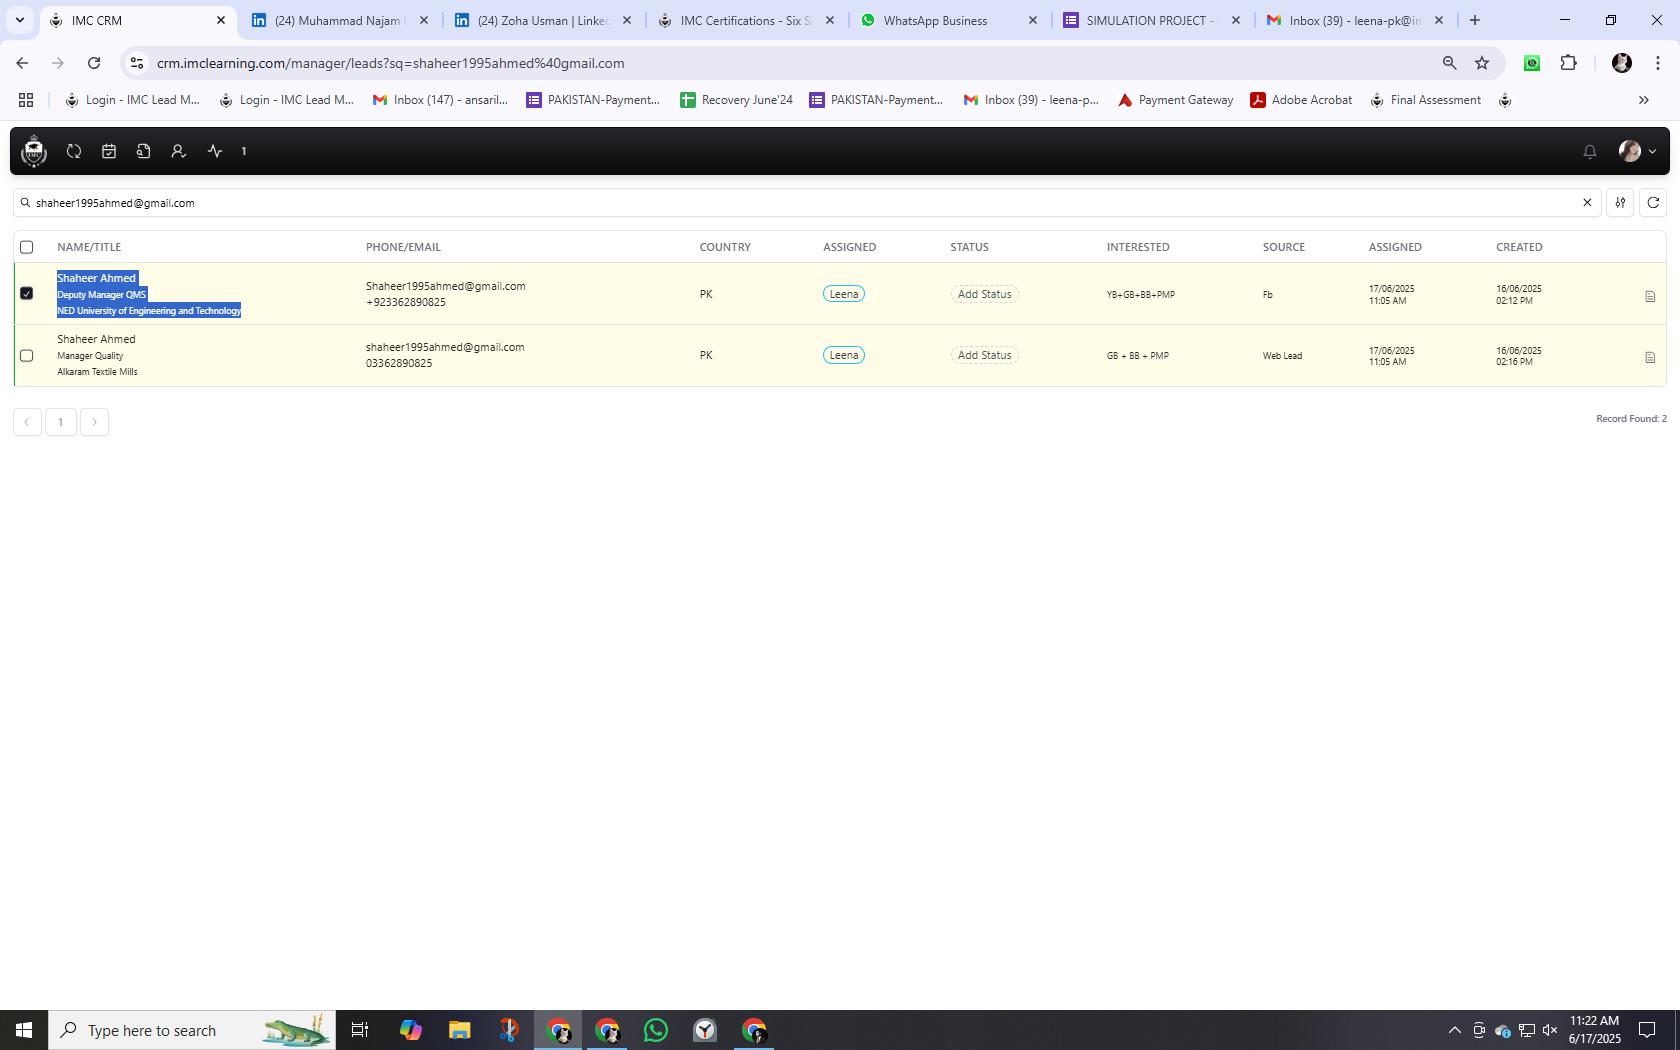This screenshot has width=1680, height=1050.
Task: Toggle the select-all checkbox in table header
Action: click(x=27, y=247)
